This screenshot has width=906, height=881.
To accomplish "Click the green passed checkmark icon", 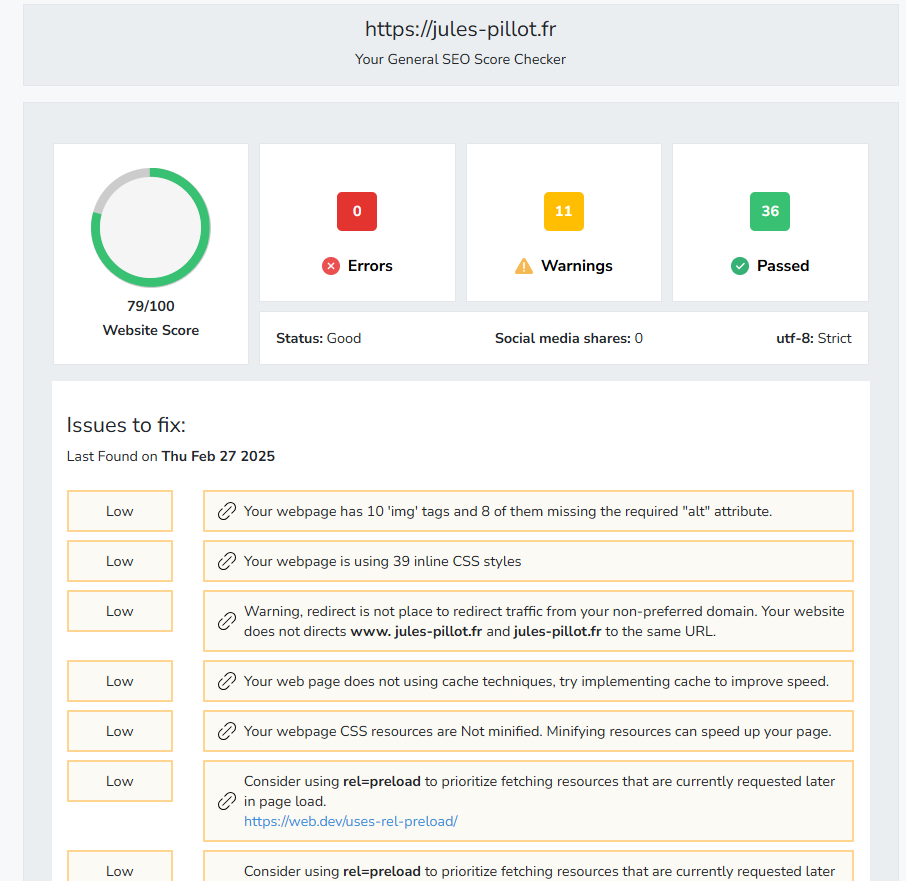I will click(740, 266).
